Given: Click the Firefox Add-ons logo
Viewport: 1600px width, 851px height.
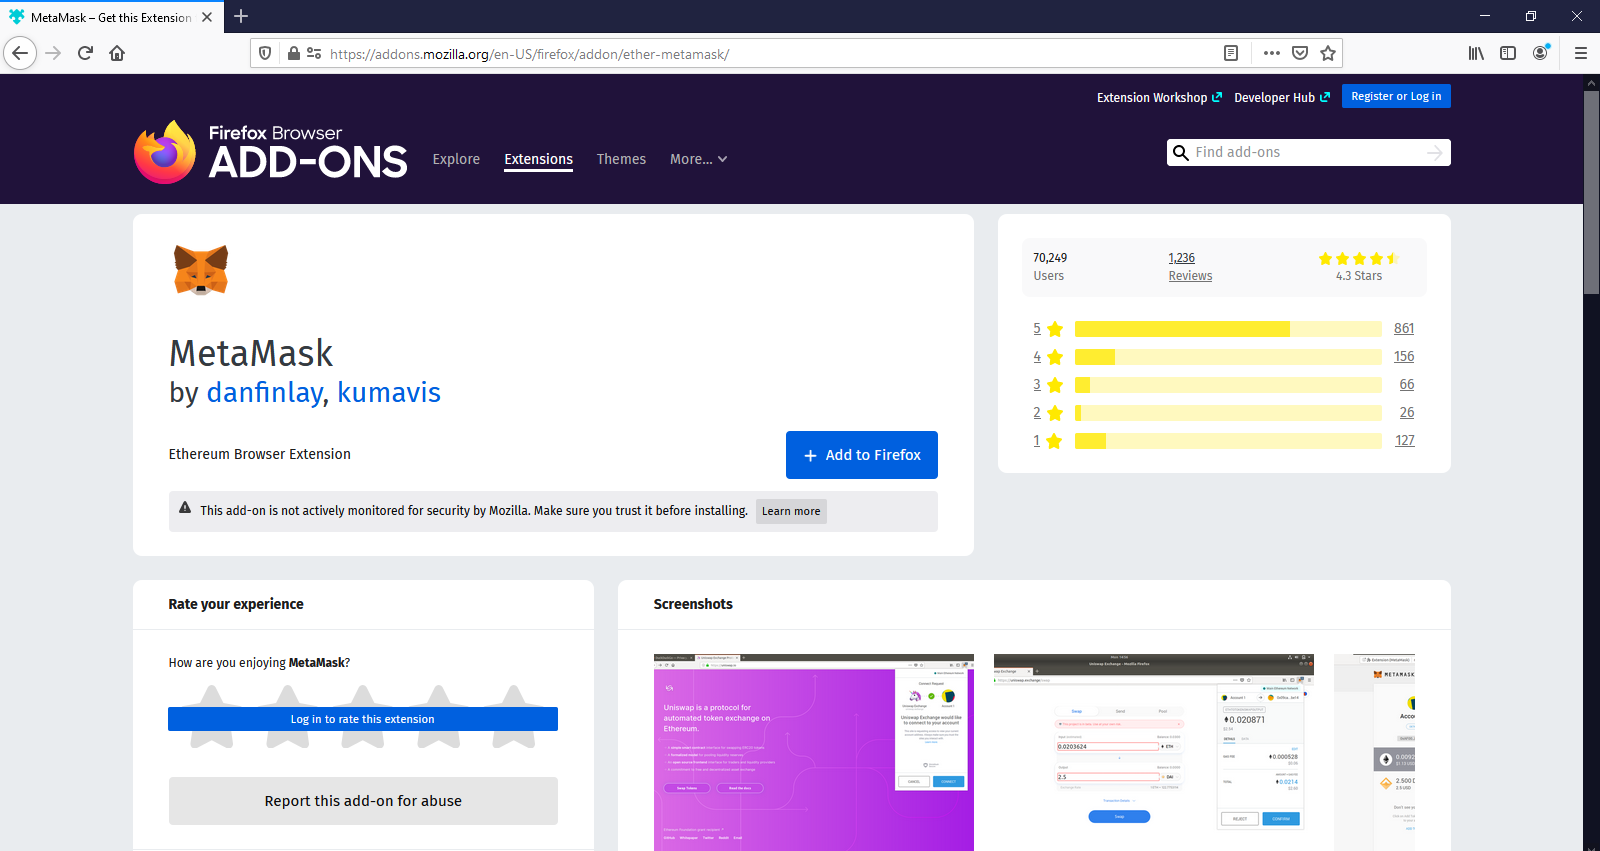Looking at the screenshot, I should point(271,152).
